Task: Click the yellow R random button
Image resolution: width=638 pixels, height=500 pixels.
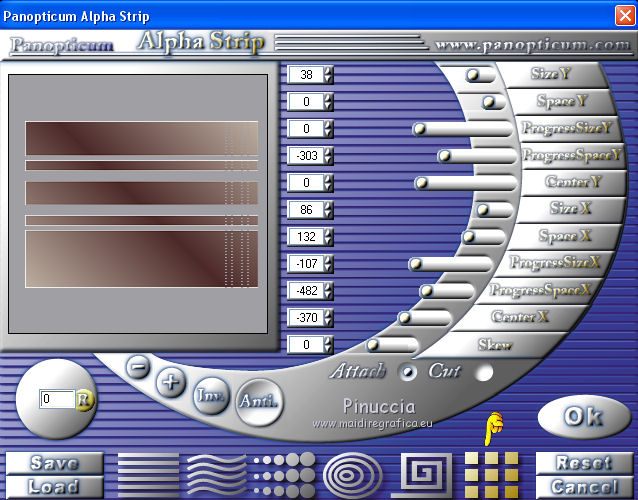Action: click(x=84, y=400)
